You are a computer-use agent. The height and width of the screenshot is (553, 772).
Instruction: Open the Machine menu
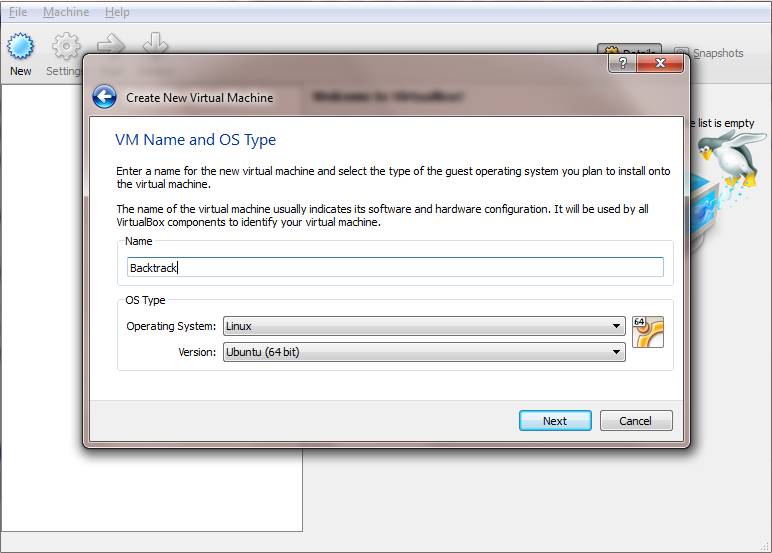click(66, 12)
